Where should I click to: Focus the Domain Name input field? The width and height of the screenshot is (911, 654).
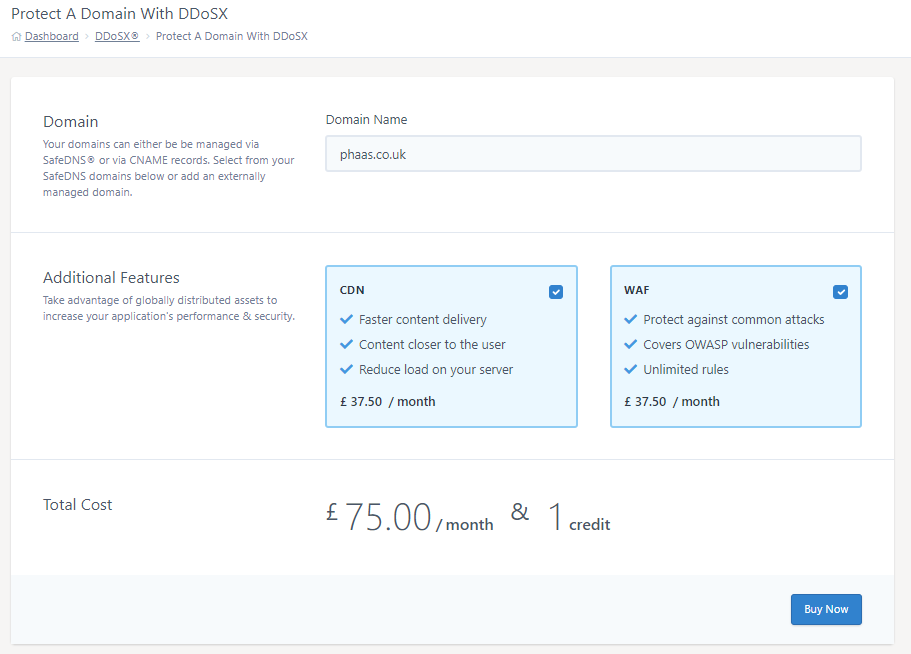[x=593, y=154]
